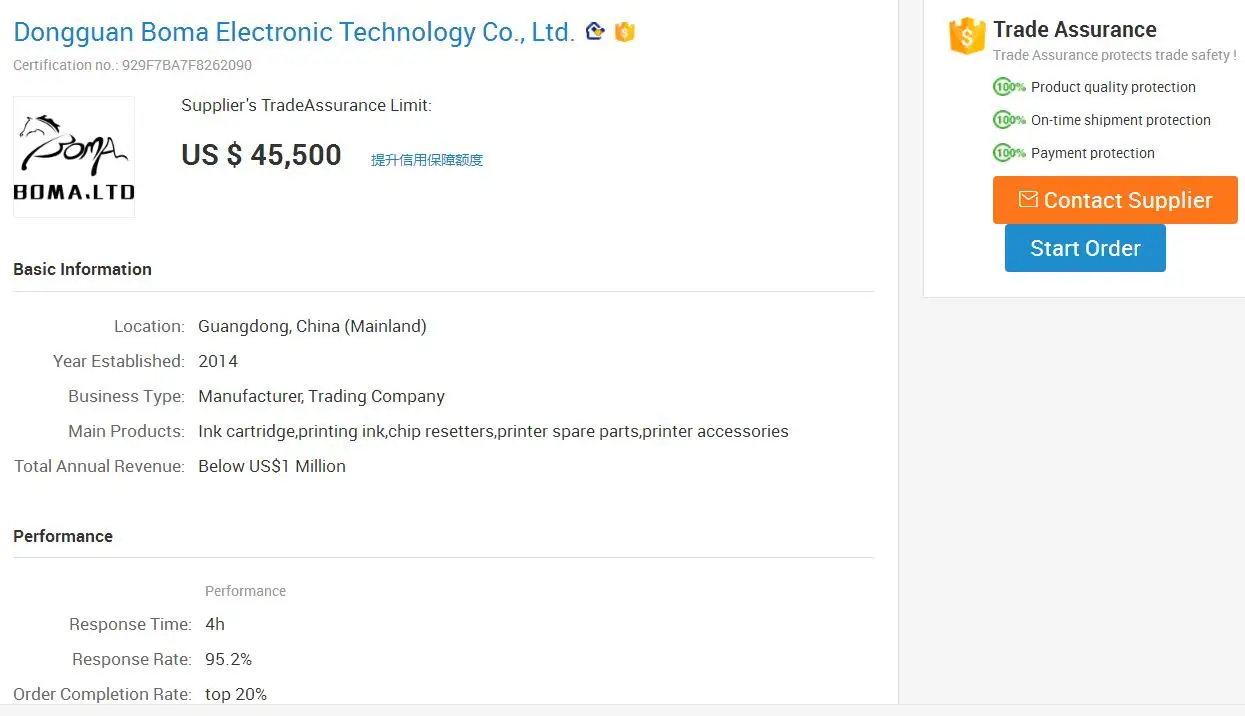This screenshot has height=716, width=1245.
Task: Click the Trade Assurance heading
Action: point(1074,29)
